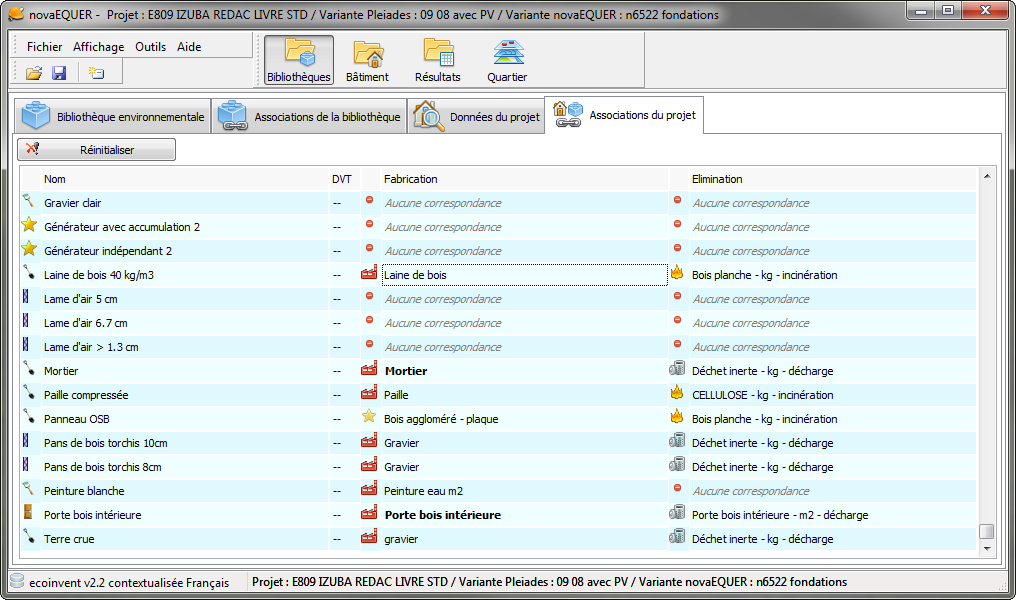Switch to Bibliothèque environnementale tab
Screen dimensions: 1016x600
113,116
